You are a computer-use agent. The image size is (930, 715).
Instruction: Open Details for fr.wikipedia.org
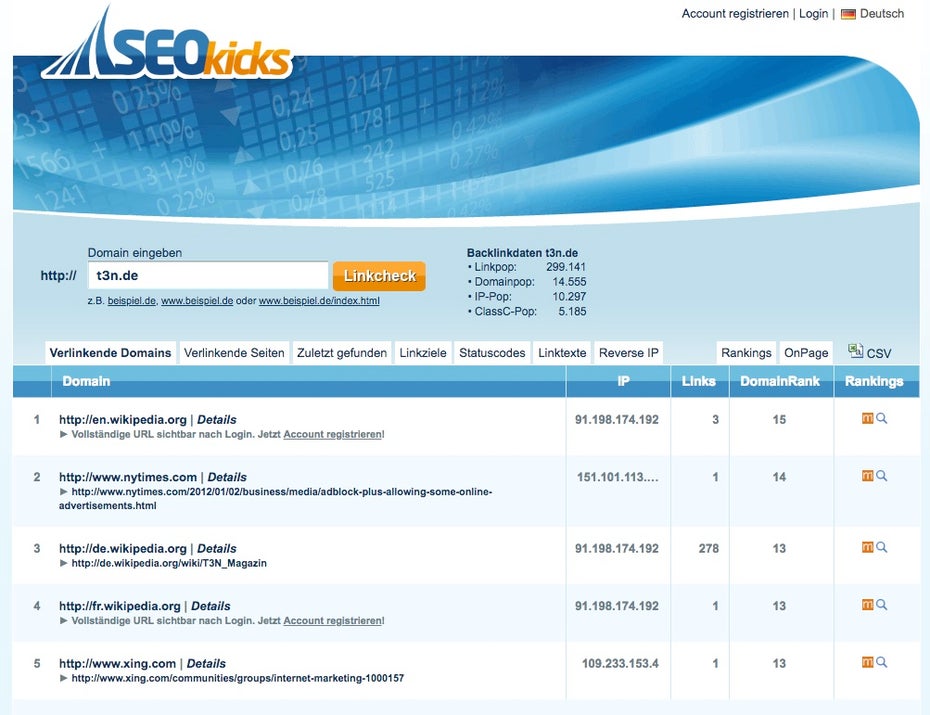(211, 606)
